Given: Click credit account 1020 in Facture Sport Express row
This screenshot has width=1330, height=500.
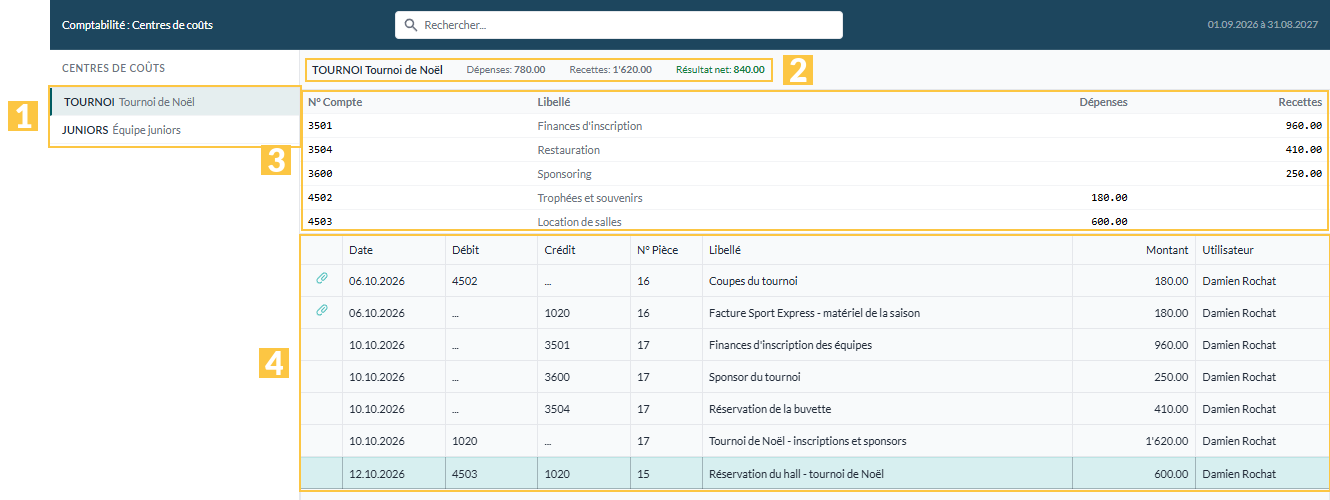Looking at the screenshot, I should 557,313.
